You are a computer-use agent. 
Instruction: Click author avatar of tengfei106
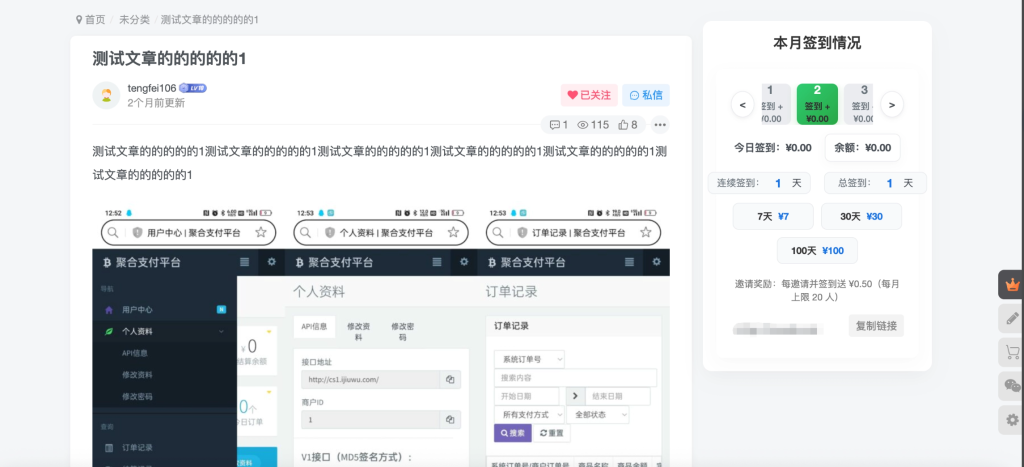pyautogui.click(x=106, y=95)
